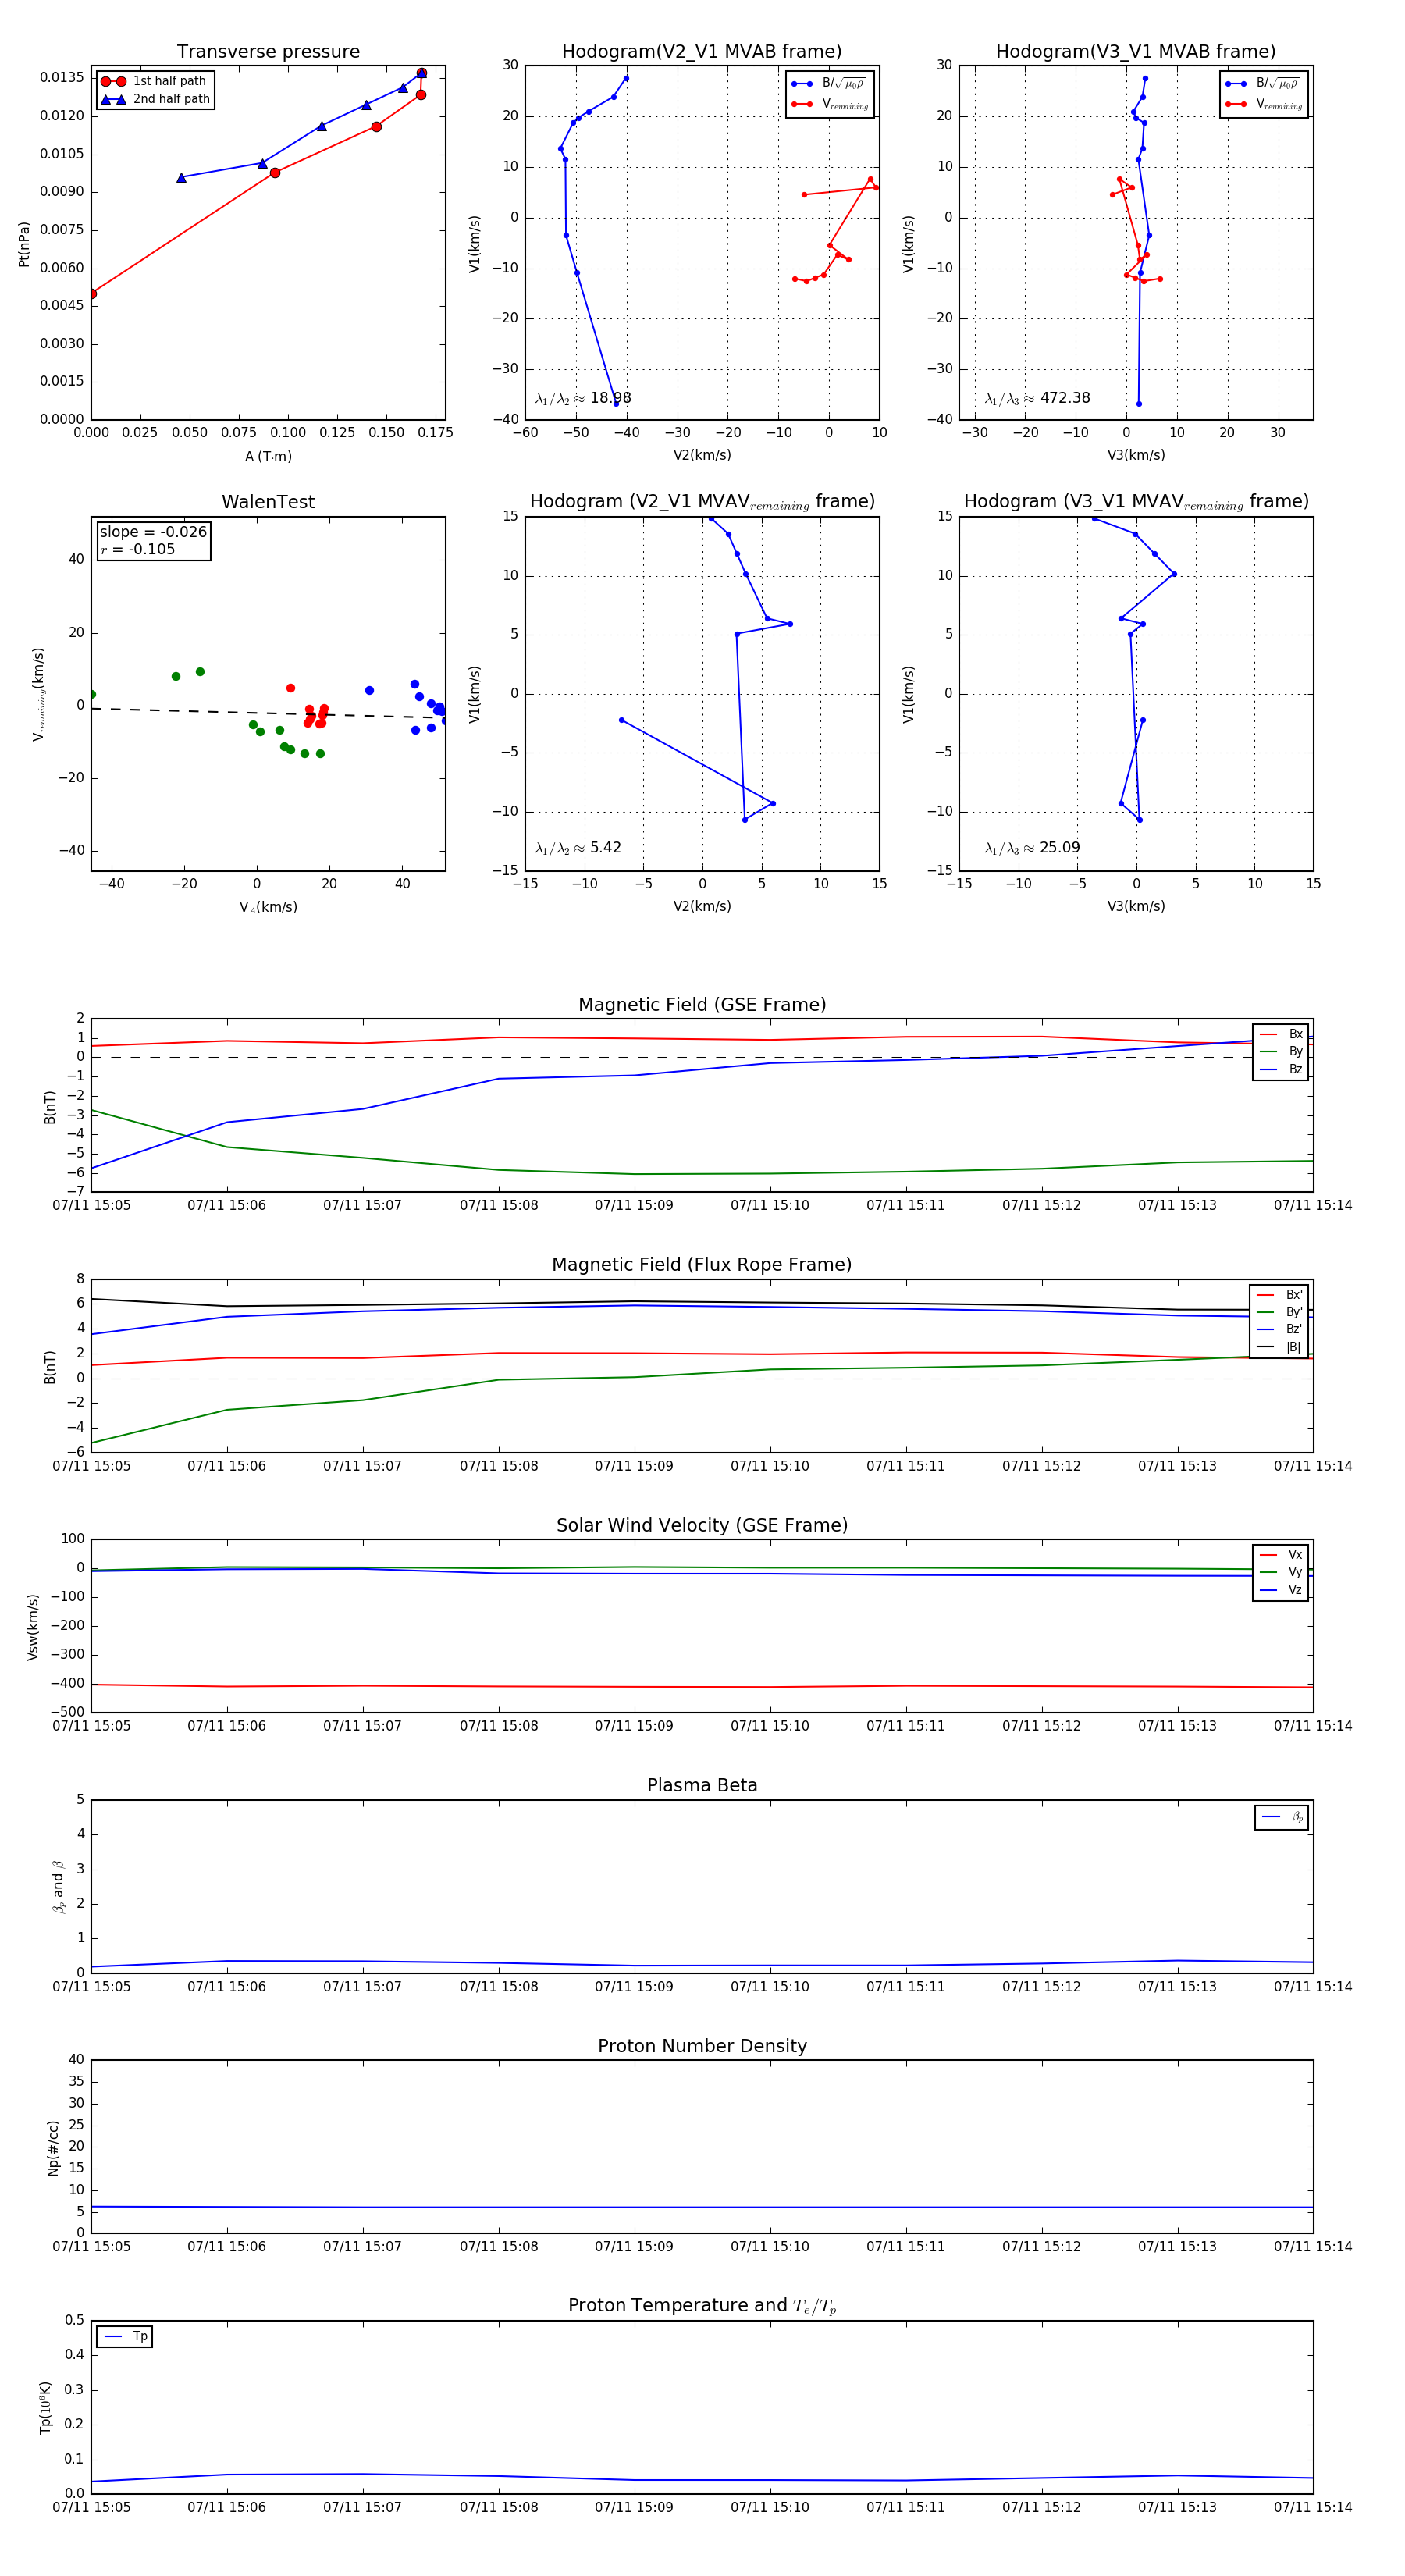Click the "Transverse pressure" plot title

[268, 52]
